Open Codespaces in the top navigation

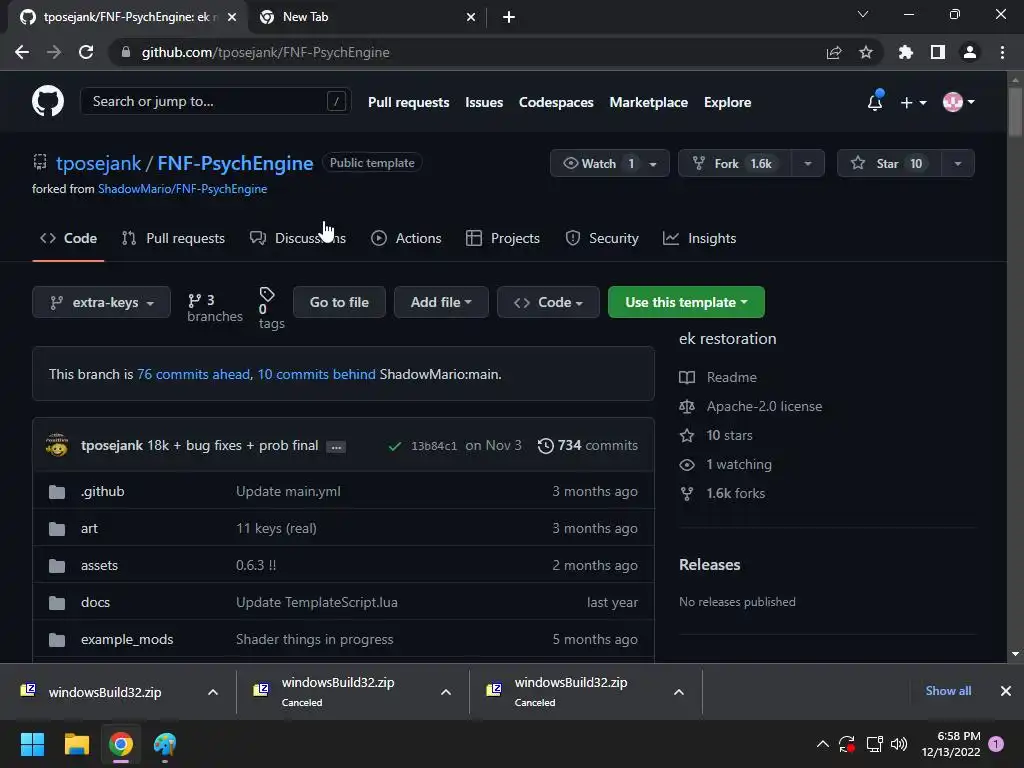pyautogui.click(x=556, y=103)
